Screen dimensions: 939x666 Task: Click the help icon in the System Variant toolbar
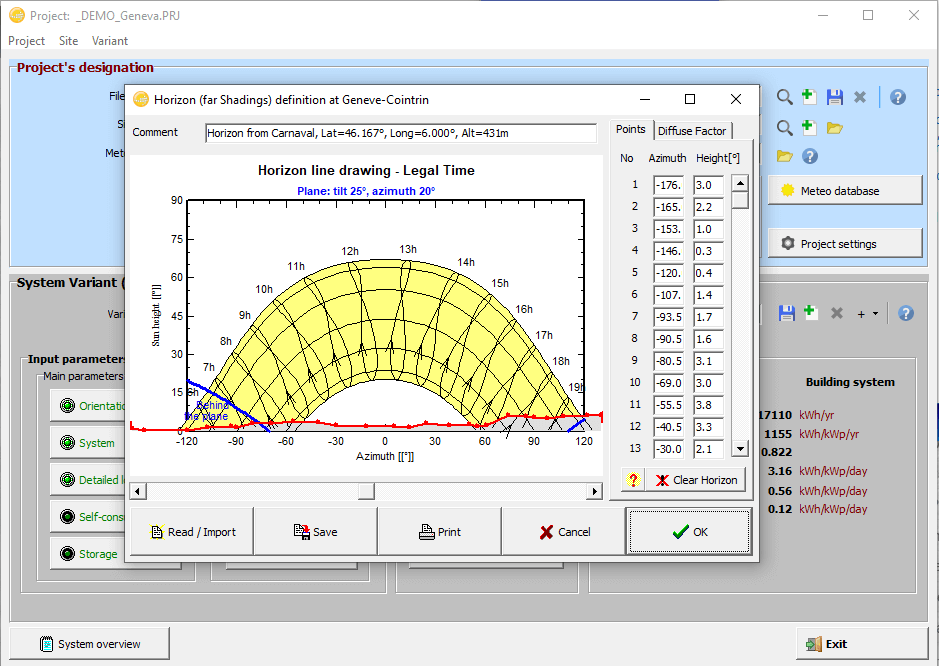pos(906,313)
